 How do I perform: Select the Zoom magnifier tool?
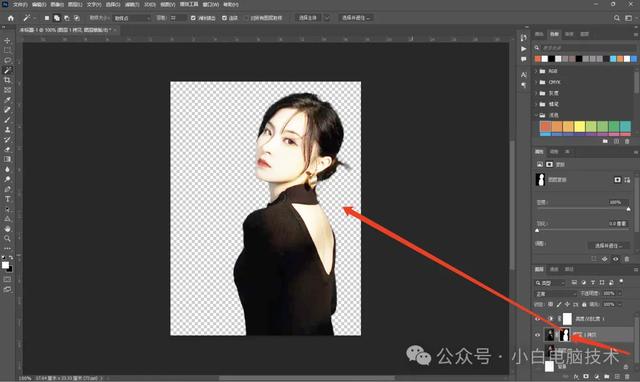tap(7, 238)
